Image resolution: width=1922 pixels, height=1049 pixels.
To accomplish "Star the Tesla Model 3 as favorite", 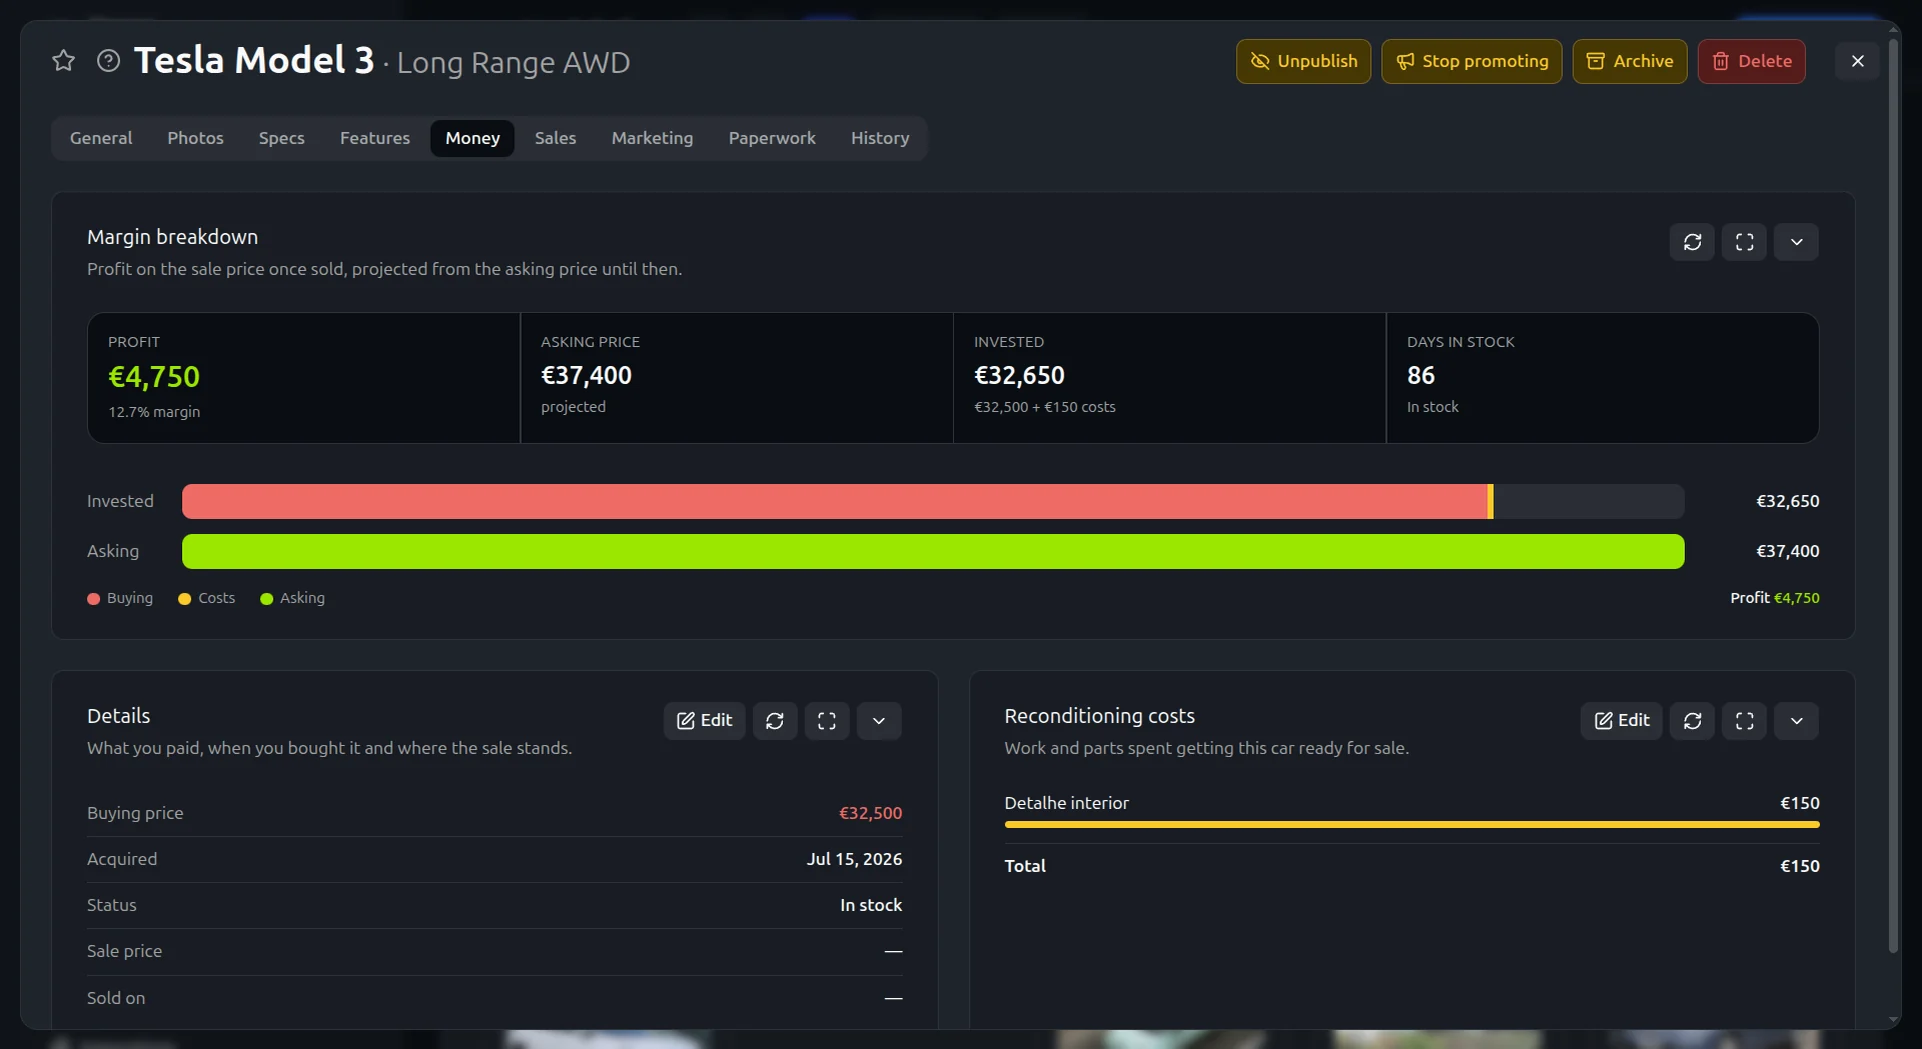I will [63, 61].
